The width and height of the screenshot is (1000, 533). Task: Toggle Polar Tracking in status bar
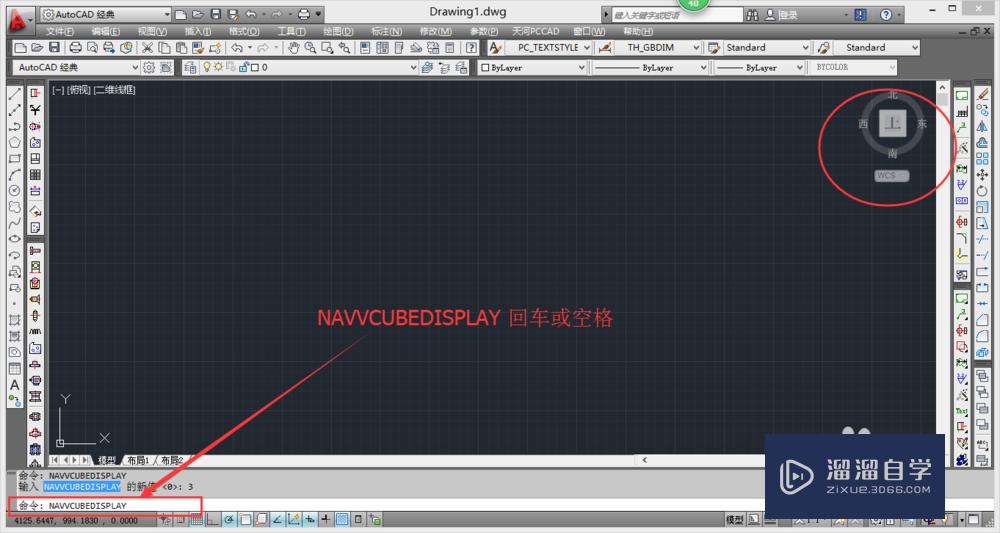(x=229, y=520)
